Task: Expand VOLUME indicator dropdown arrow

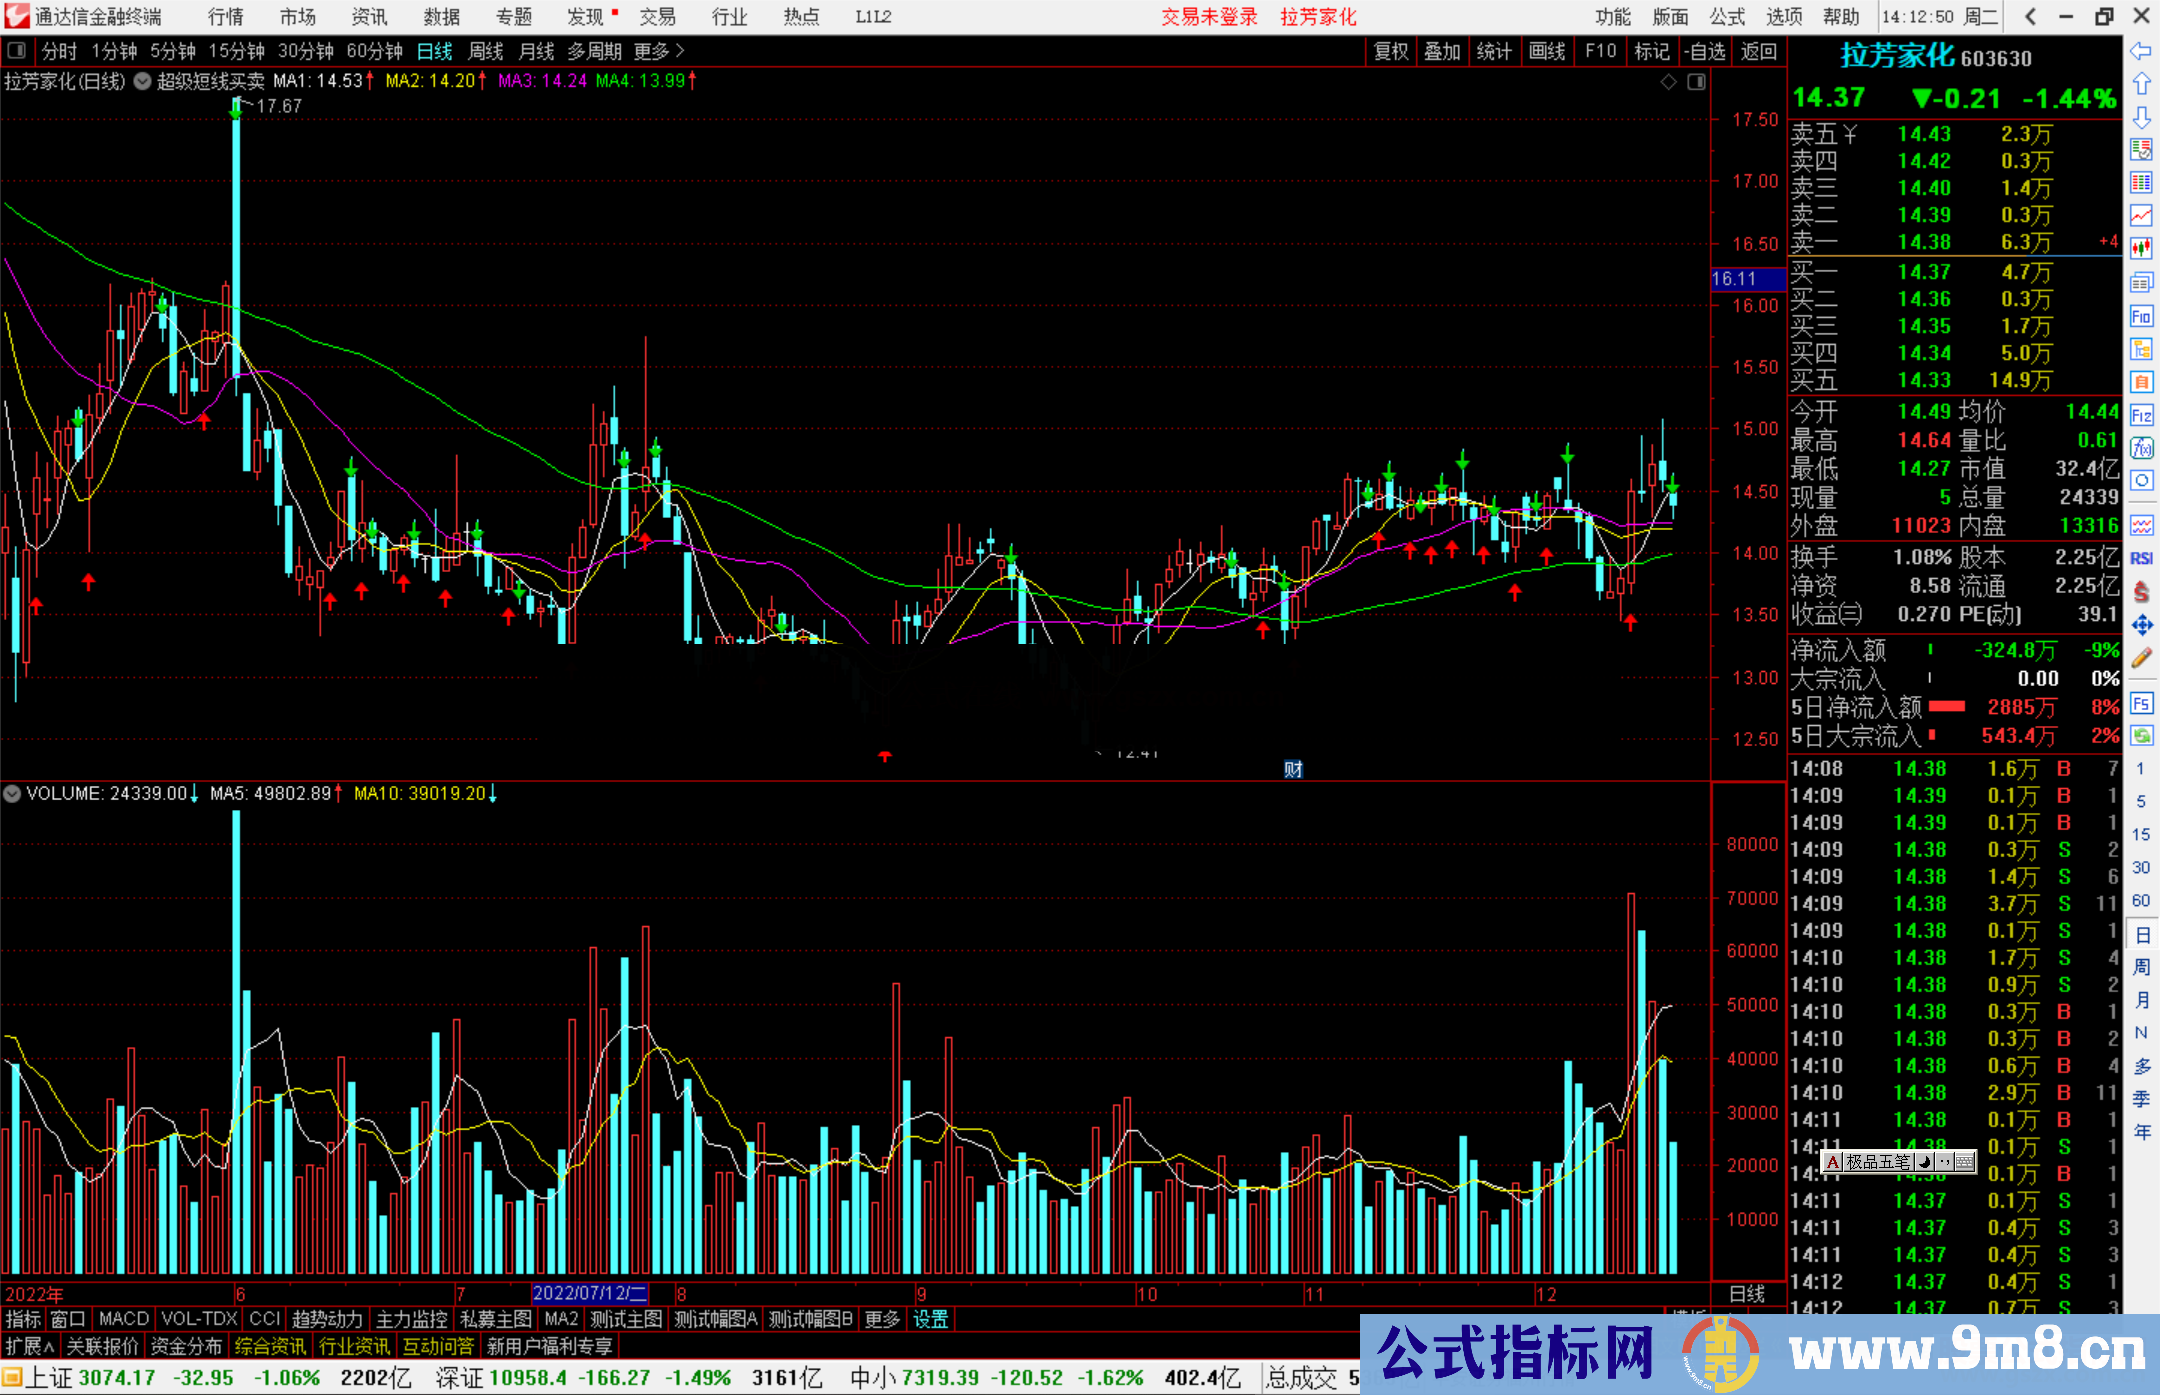Action: 12,793
